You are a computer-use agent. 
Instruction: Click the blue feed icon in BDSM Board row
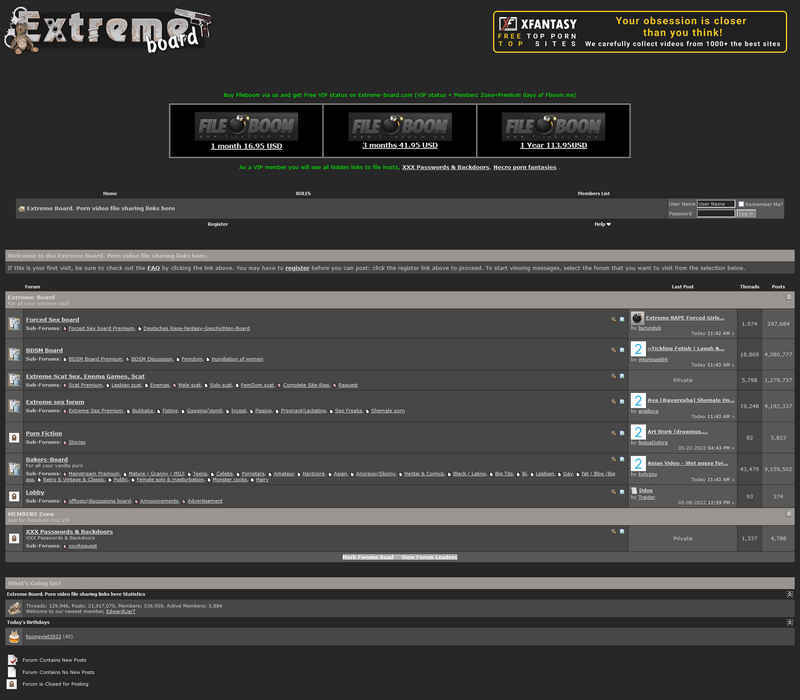[x=622, y=350]
